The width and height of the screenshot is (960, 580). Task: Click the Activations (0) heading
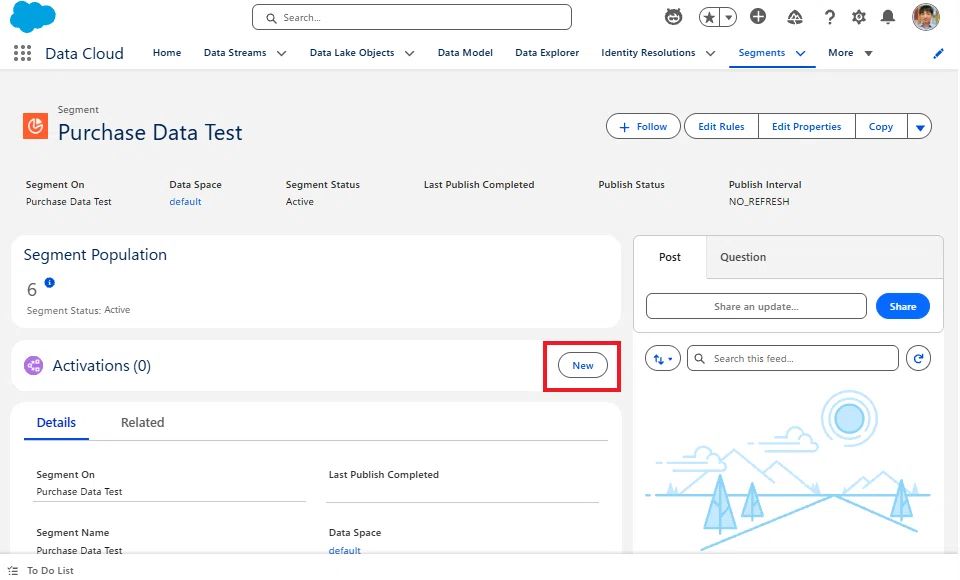(x=102, y=366)
